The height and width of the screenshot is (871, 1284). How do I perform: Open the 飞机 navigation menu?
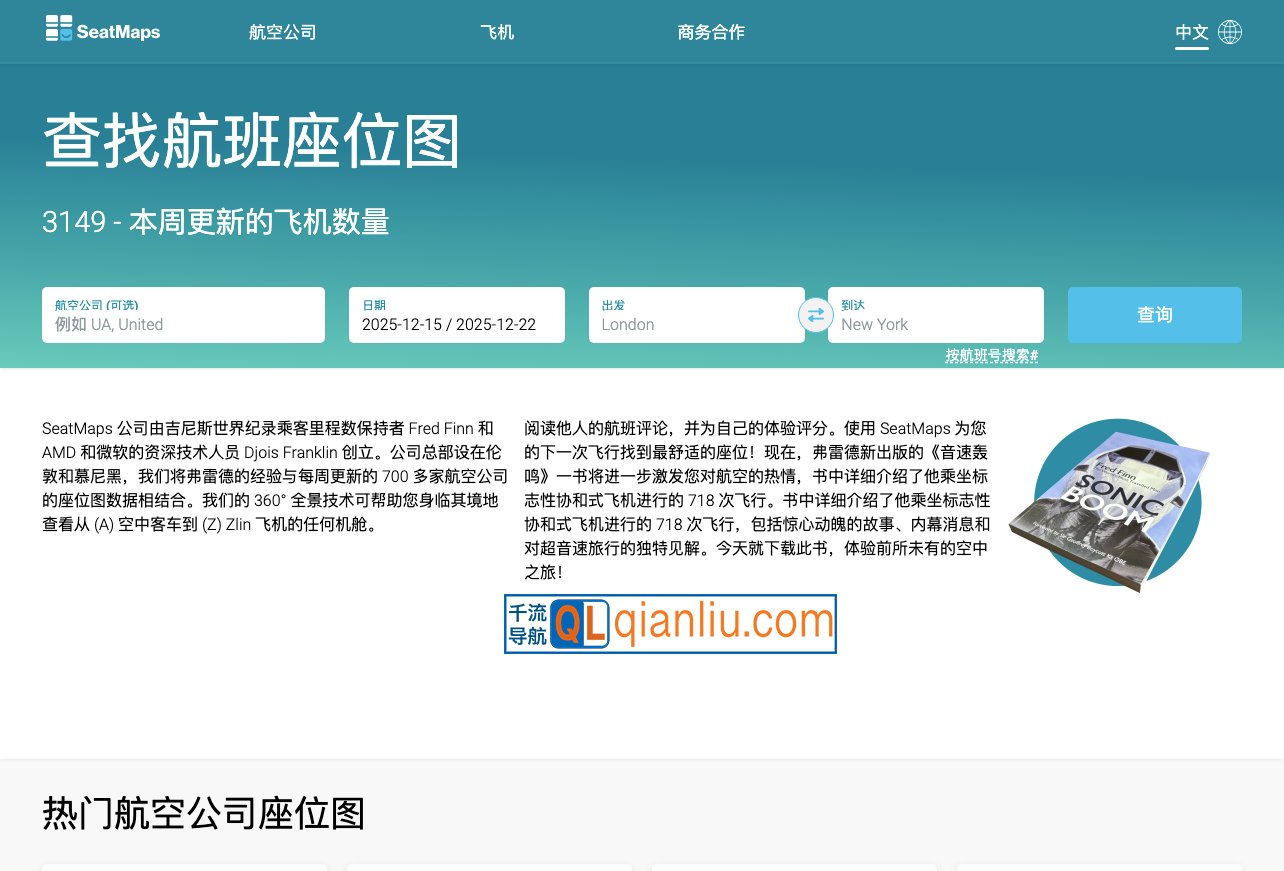(x=497, y=31)
